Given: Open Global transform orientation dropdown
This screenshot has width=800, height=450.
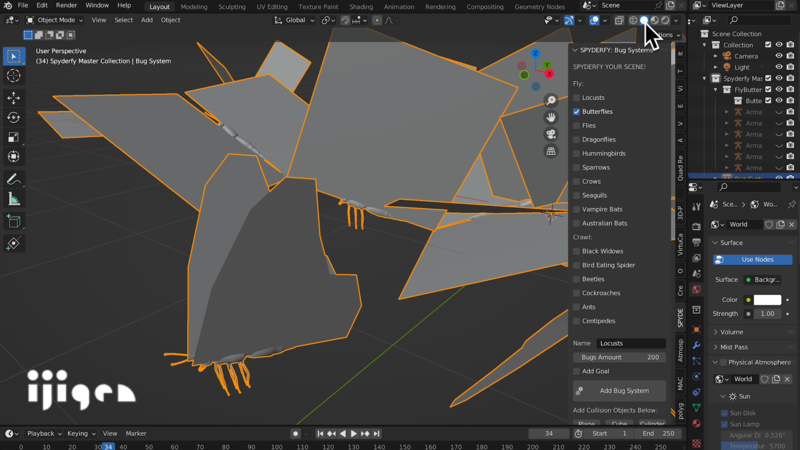Looking at the screenshot, I should point(294,20).
